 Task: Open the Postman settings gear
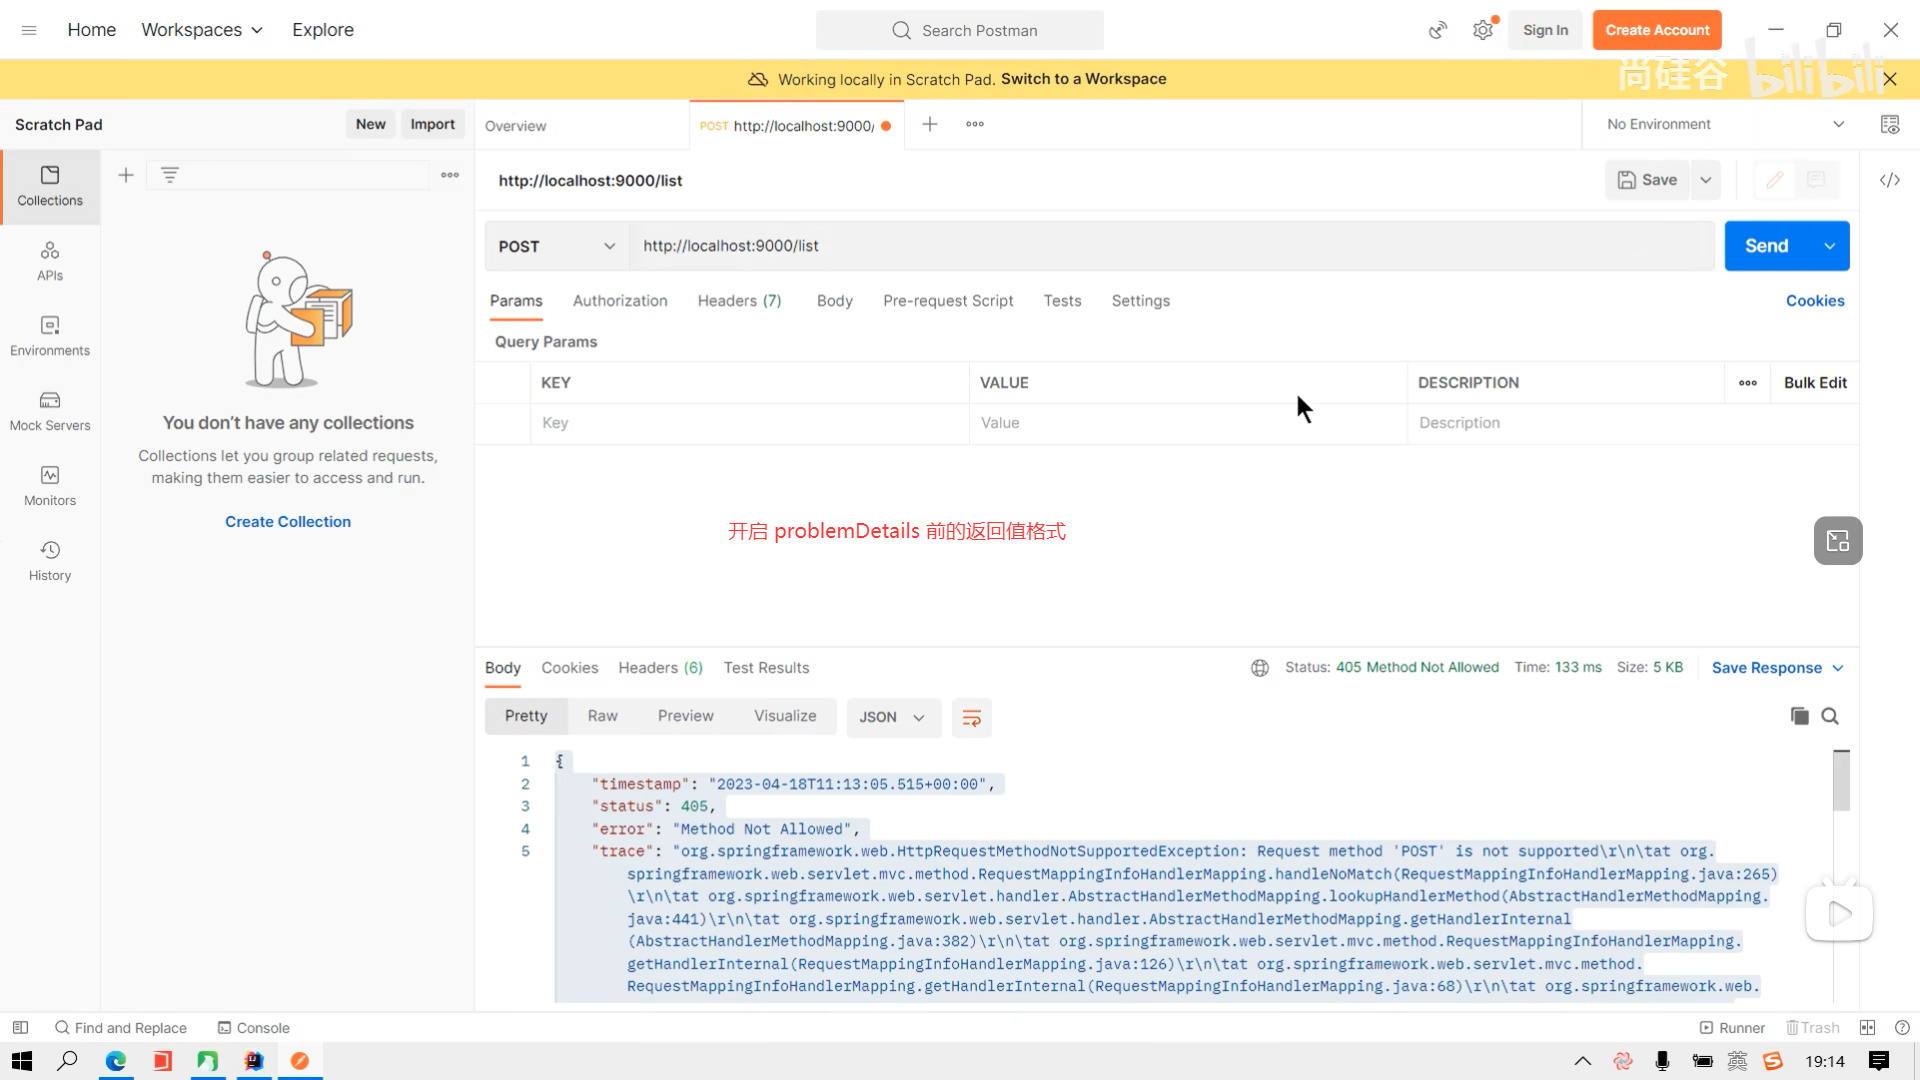coord(1482,30)
